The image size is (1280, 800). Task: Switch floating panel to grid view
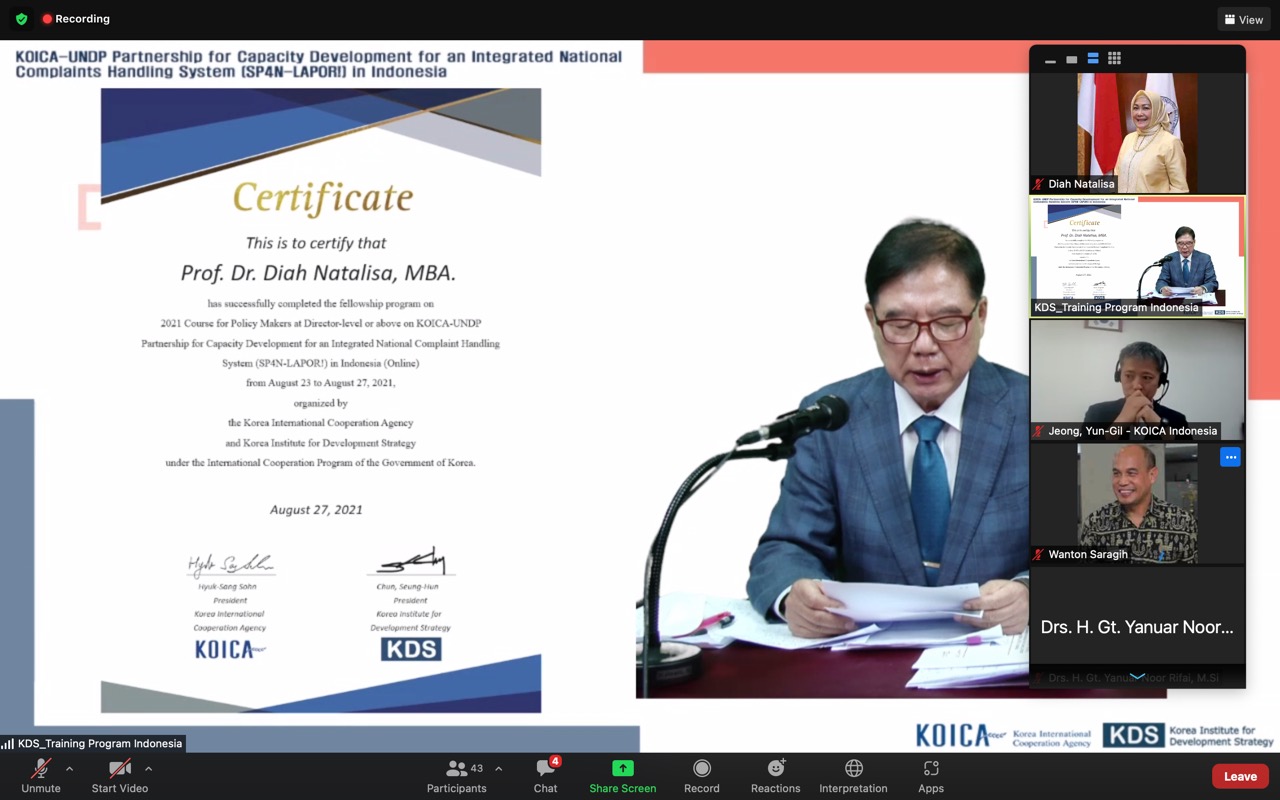click(1114, 59)
